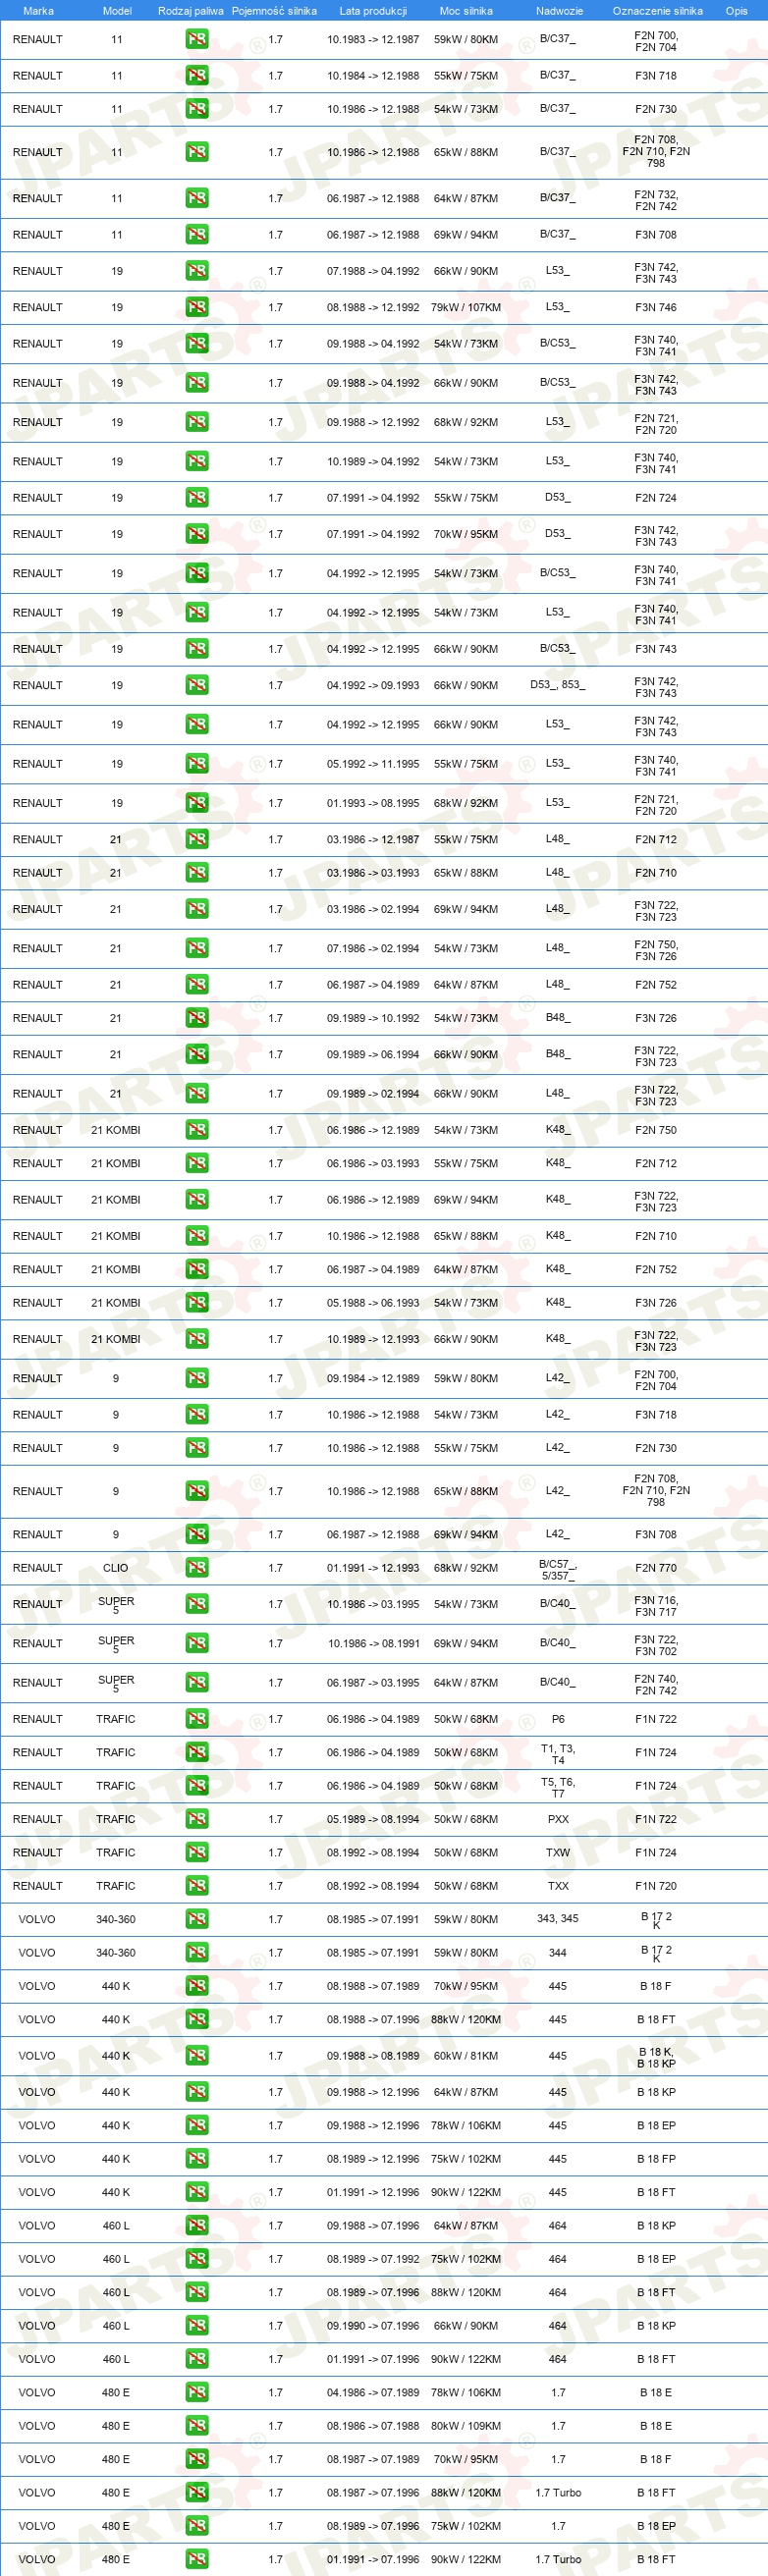The height and width of the screenshot is (2576, 768).
Task: Click fuel icon in Renault 21 03.1986 -> 12.1987 row
Action: click(x=197, y=839)
